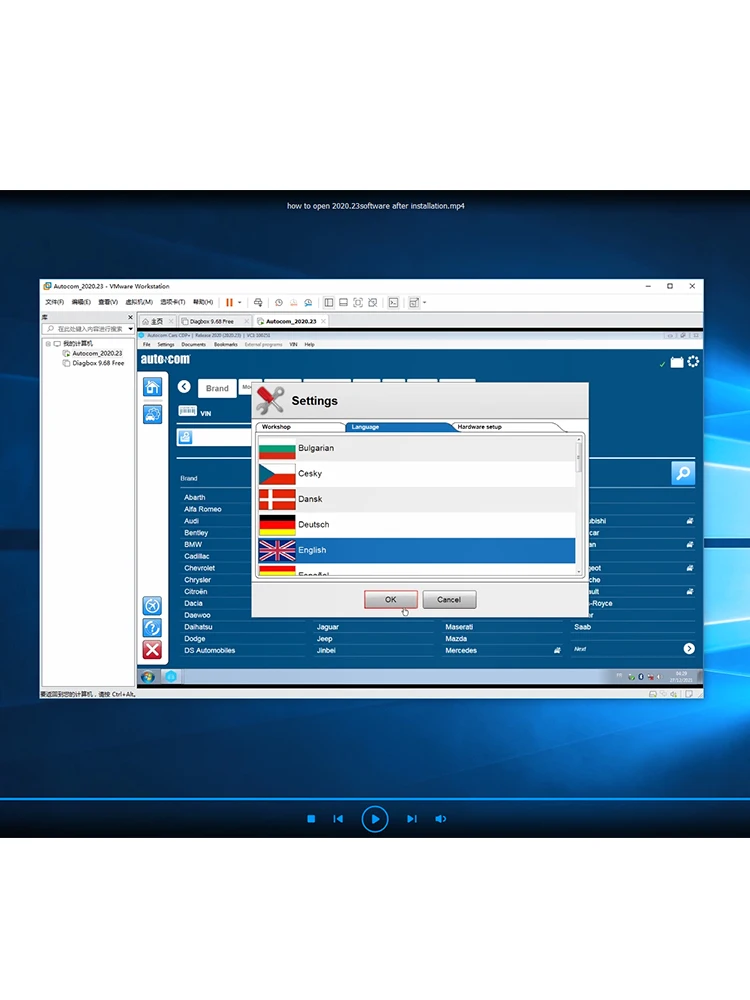Click the blue taskbar app icon in VM
The width and height of the screenshot is (750, 1000).
pos(171,677)
